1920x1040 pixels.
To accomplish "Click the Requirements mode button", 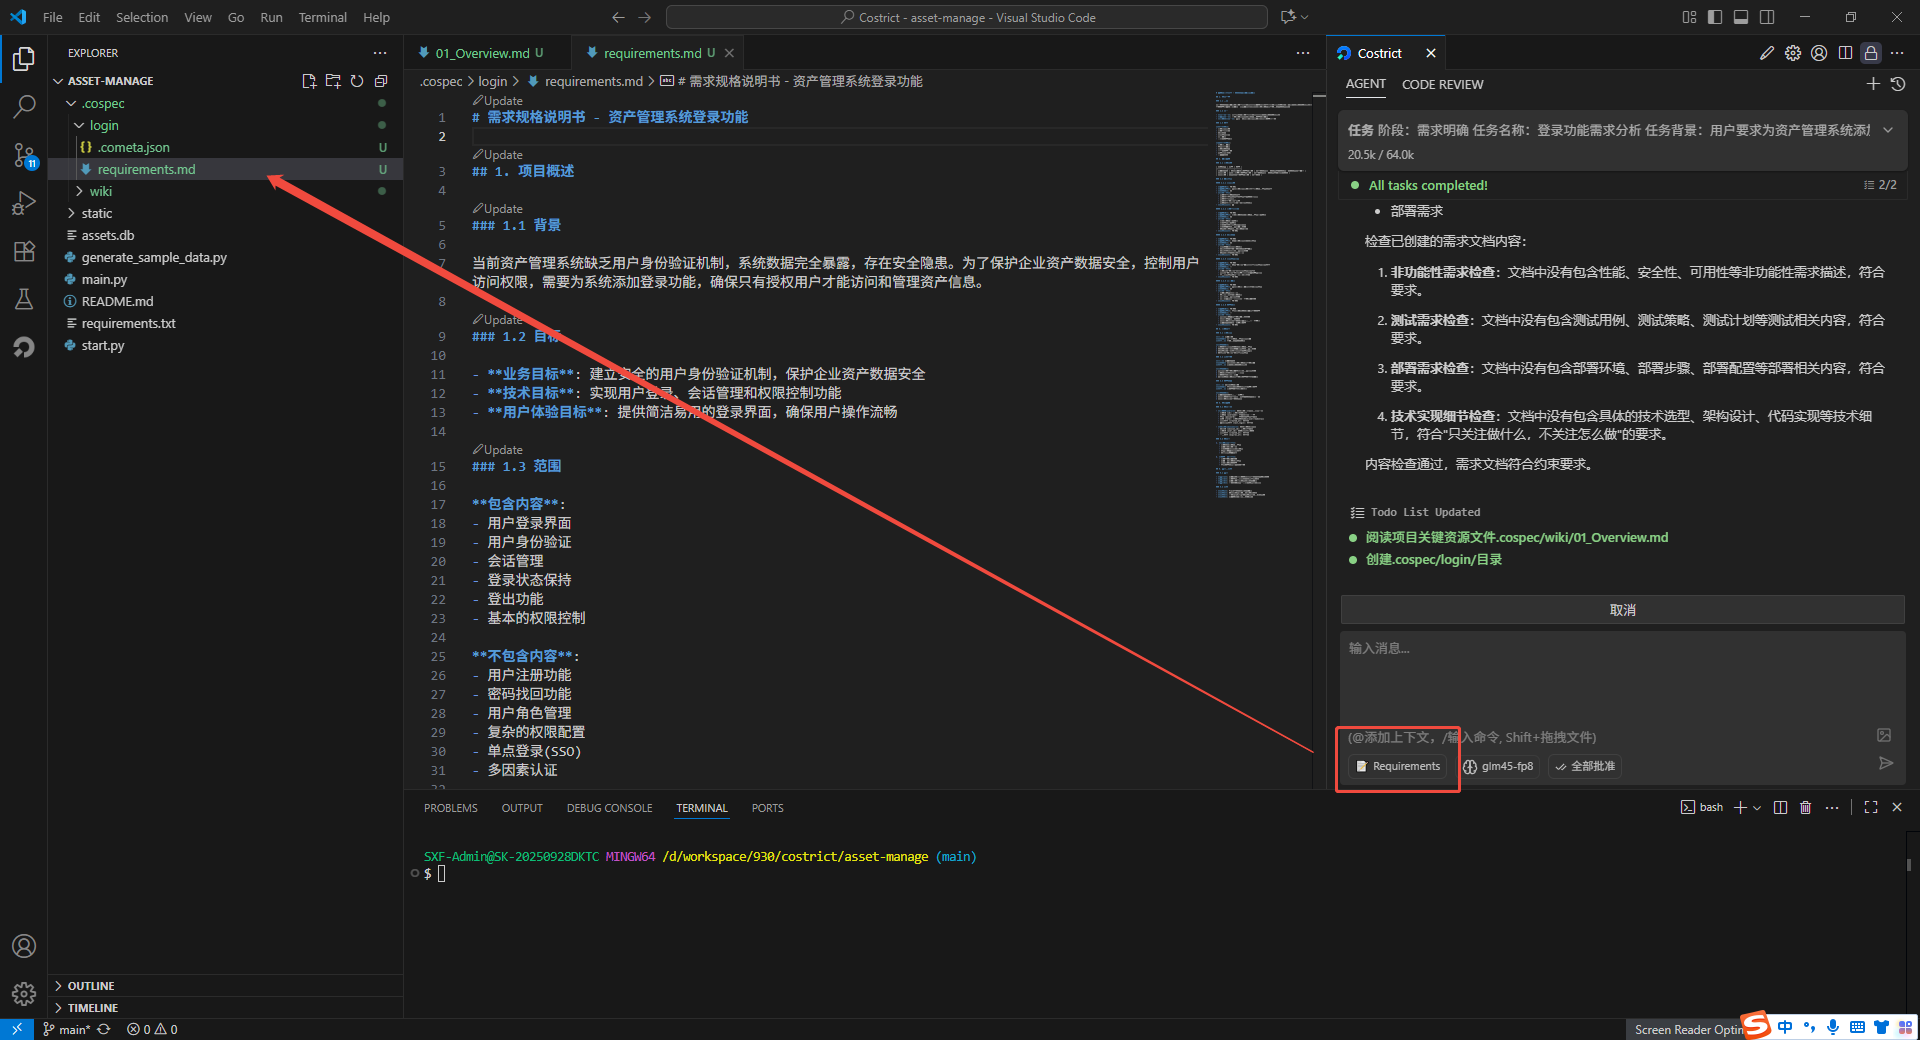I will pos(1398,766).
